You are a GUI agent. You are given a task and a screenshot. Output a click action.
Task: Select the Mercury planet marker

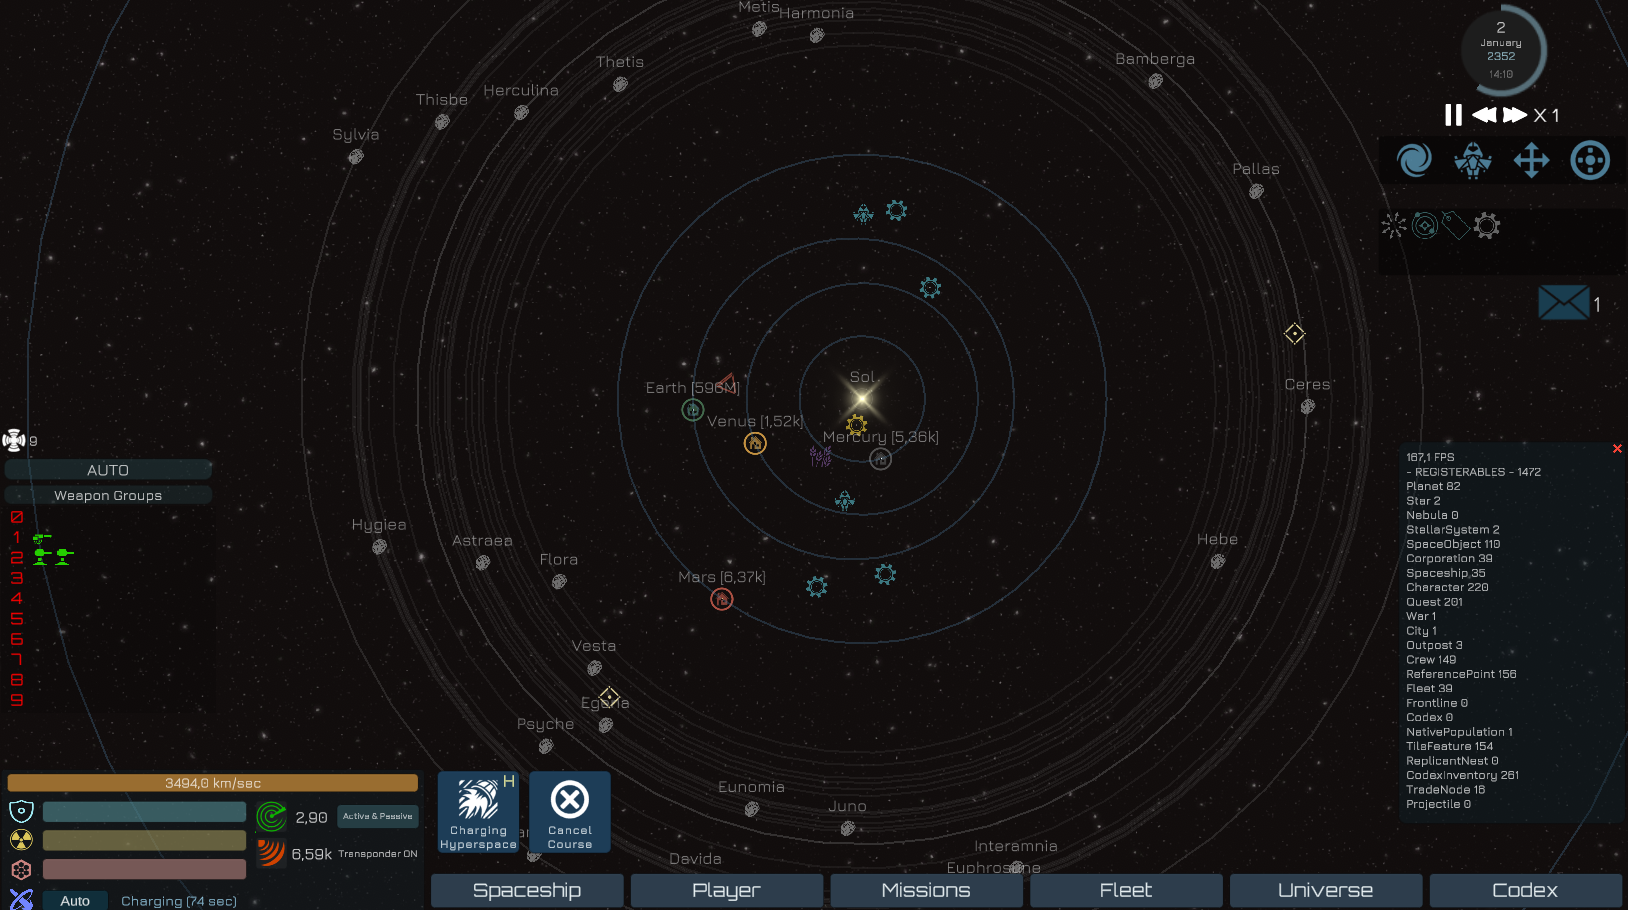point(880,459)
